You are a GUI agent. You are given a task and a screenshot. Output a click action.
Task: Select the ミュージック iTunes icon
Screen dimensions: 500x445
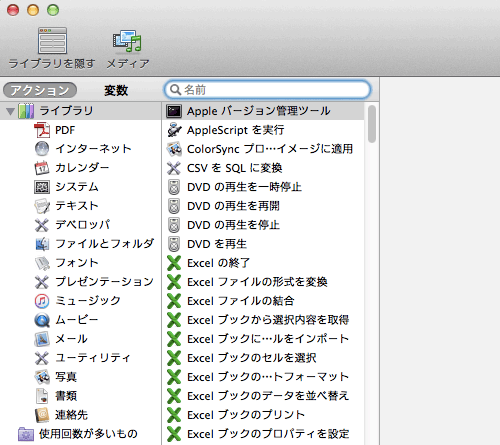click(x=42, y=301)
